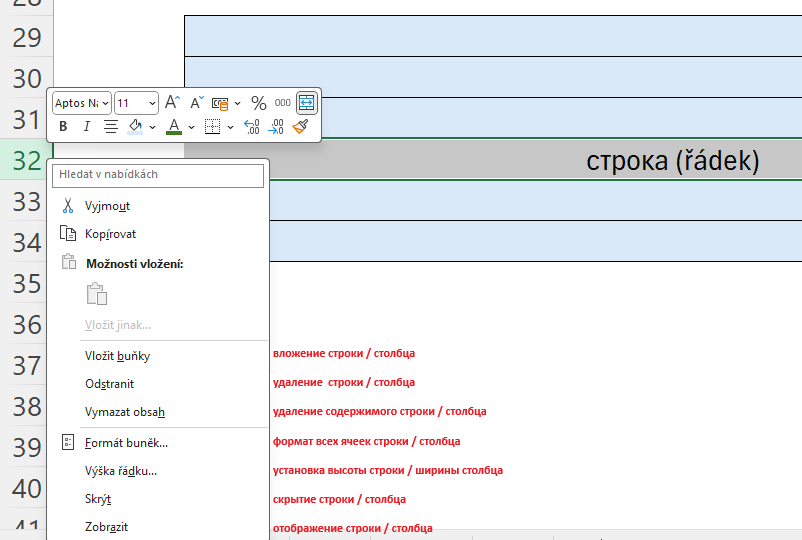The image size is (802, 540).
Task: Choose Kopírovat in the context menu
Action: click(x=110, y=234)
